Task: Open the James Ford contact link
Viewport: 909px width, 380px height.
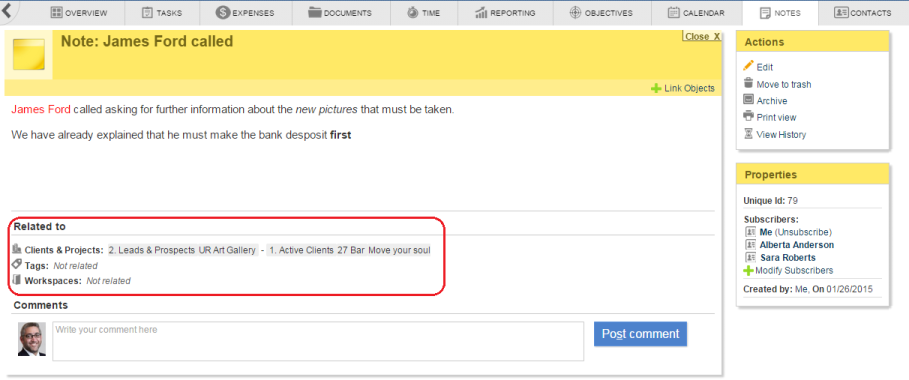Action: (41, 109)
